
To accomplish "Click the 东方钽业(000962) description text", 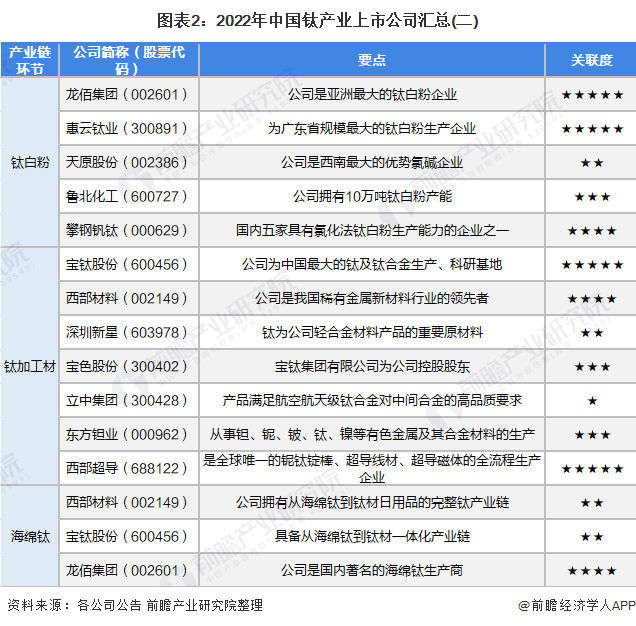I will (372, 435).
